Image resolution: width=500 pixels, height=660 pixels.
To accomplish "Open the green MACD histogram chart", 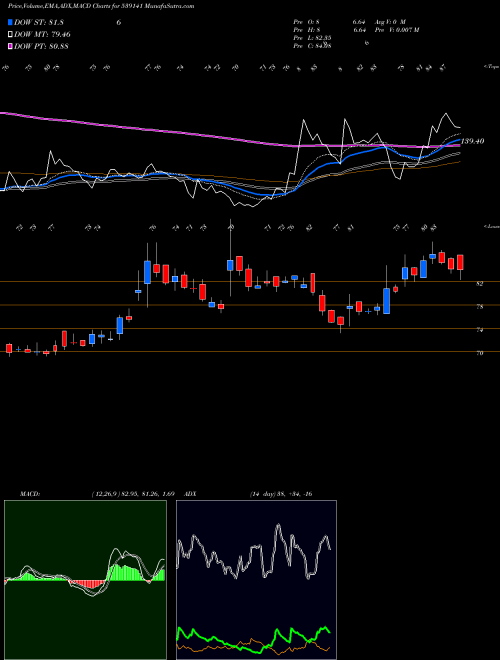I will click(x=85, y=580).
